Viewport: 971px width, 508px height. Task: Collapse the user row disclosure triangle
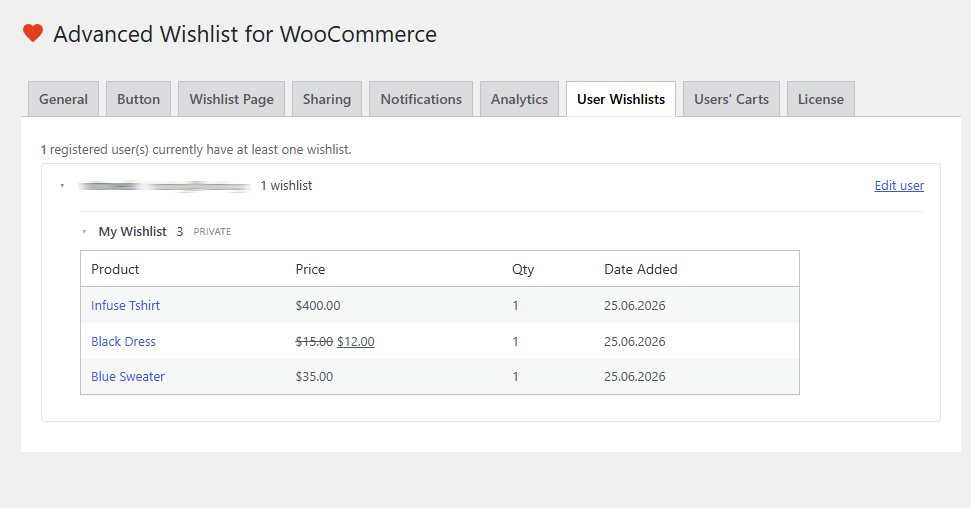(x=62, y=185)
